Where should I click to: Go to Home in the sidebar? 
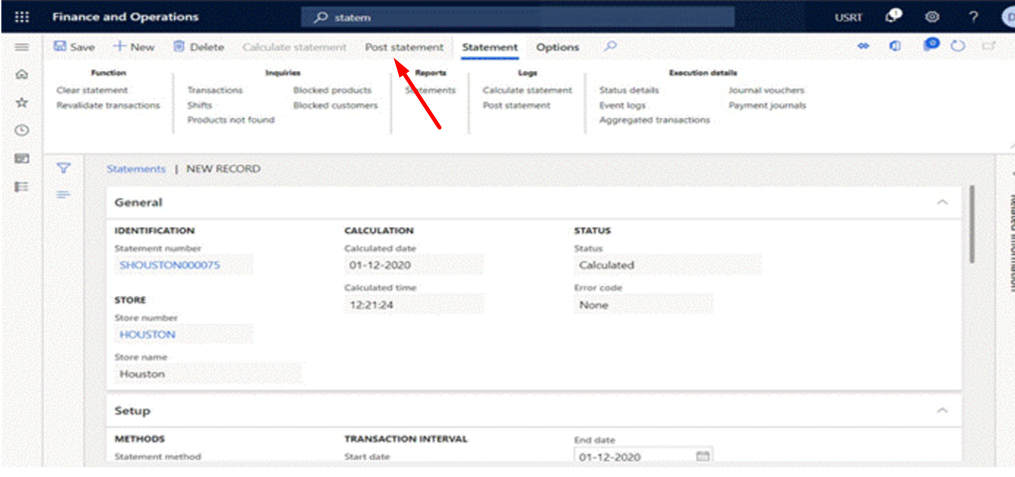[x=21, y=74]
